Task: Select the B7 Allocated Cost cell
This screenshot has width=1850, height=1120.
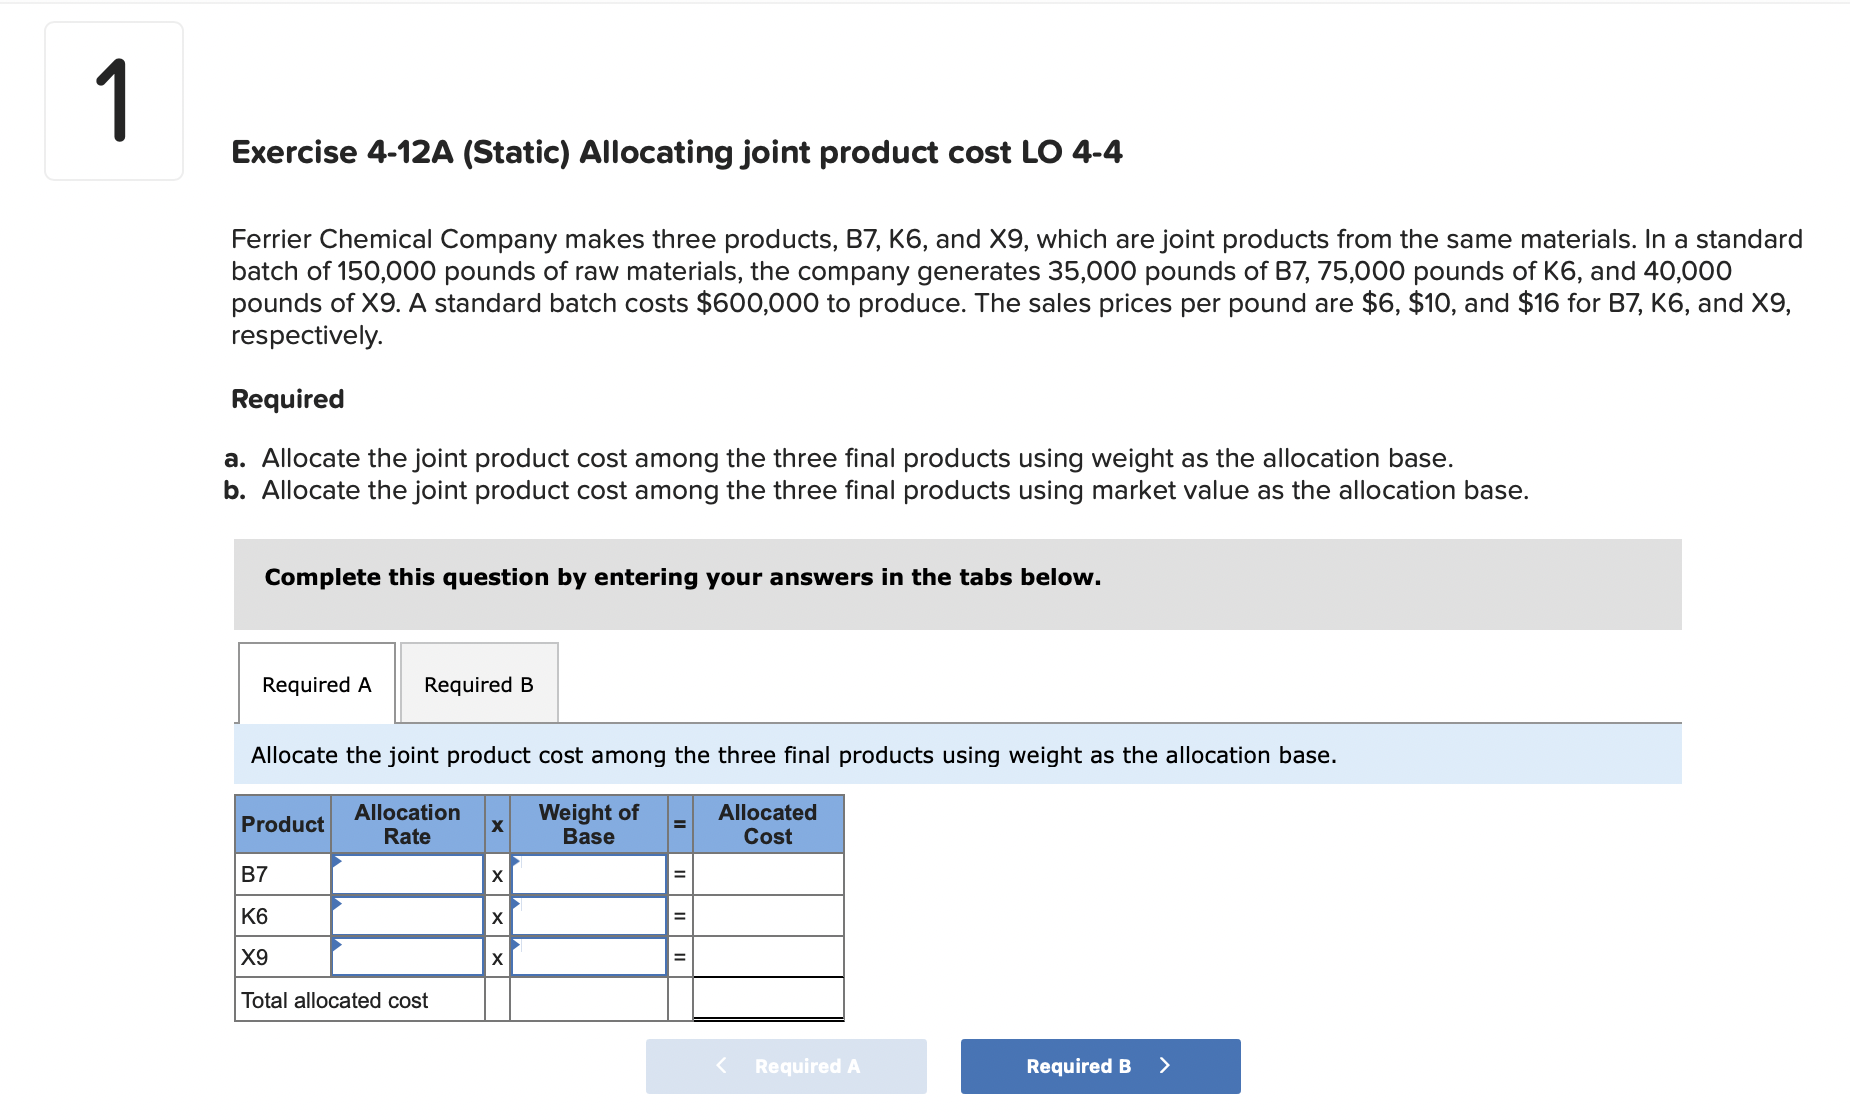Action: [x=767, y=874]
